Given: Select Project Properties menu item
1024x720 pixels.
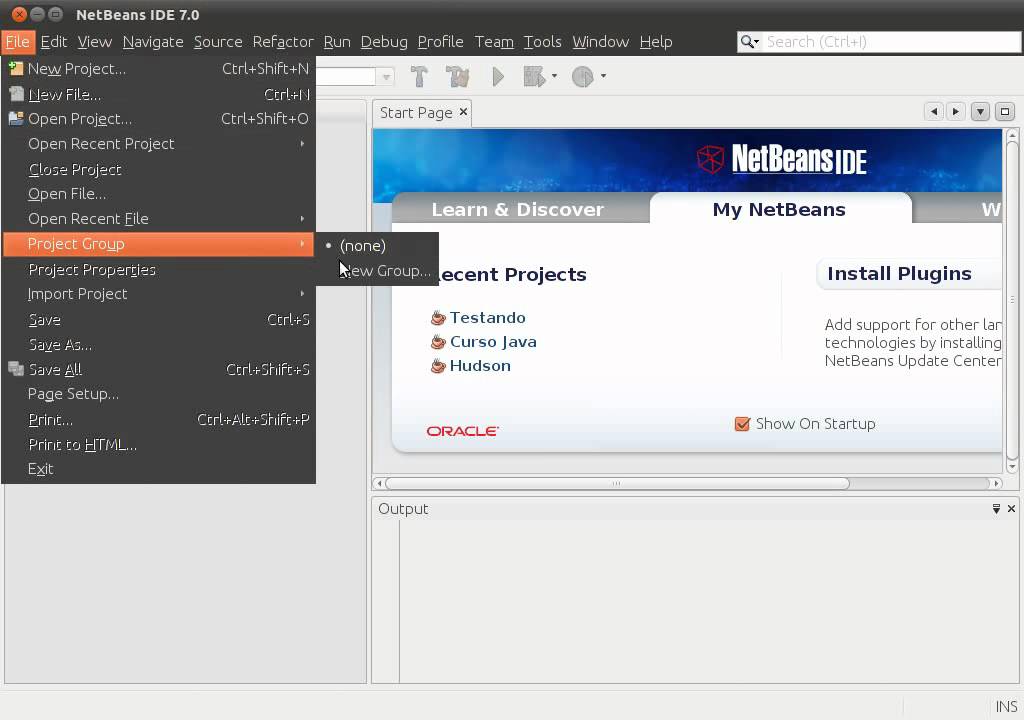Looking at the screenshot, I should 159,269.
